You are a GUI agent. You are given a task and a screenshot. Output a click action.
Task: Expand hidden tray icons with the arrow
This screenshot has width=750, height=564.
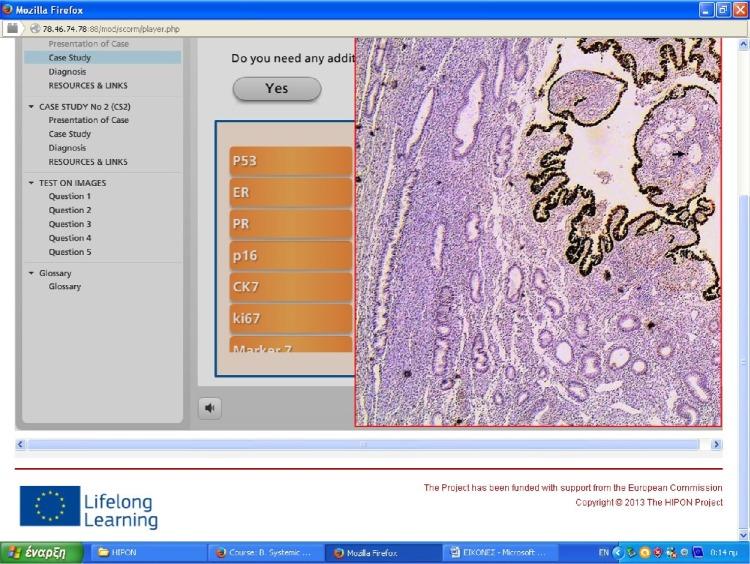coord(617,553)
